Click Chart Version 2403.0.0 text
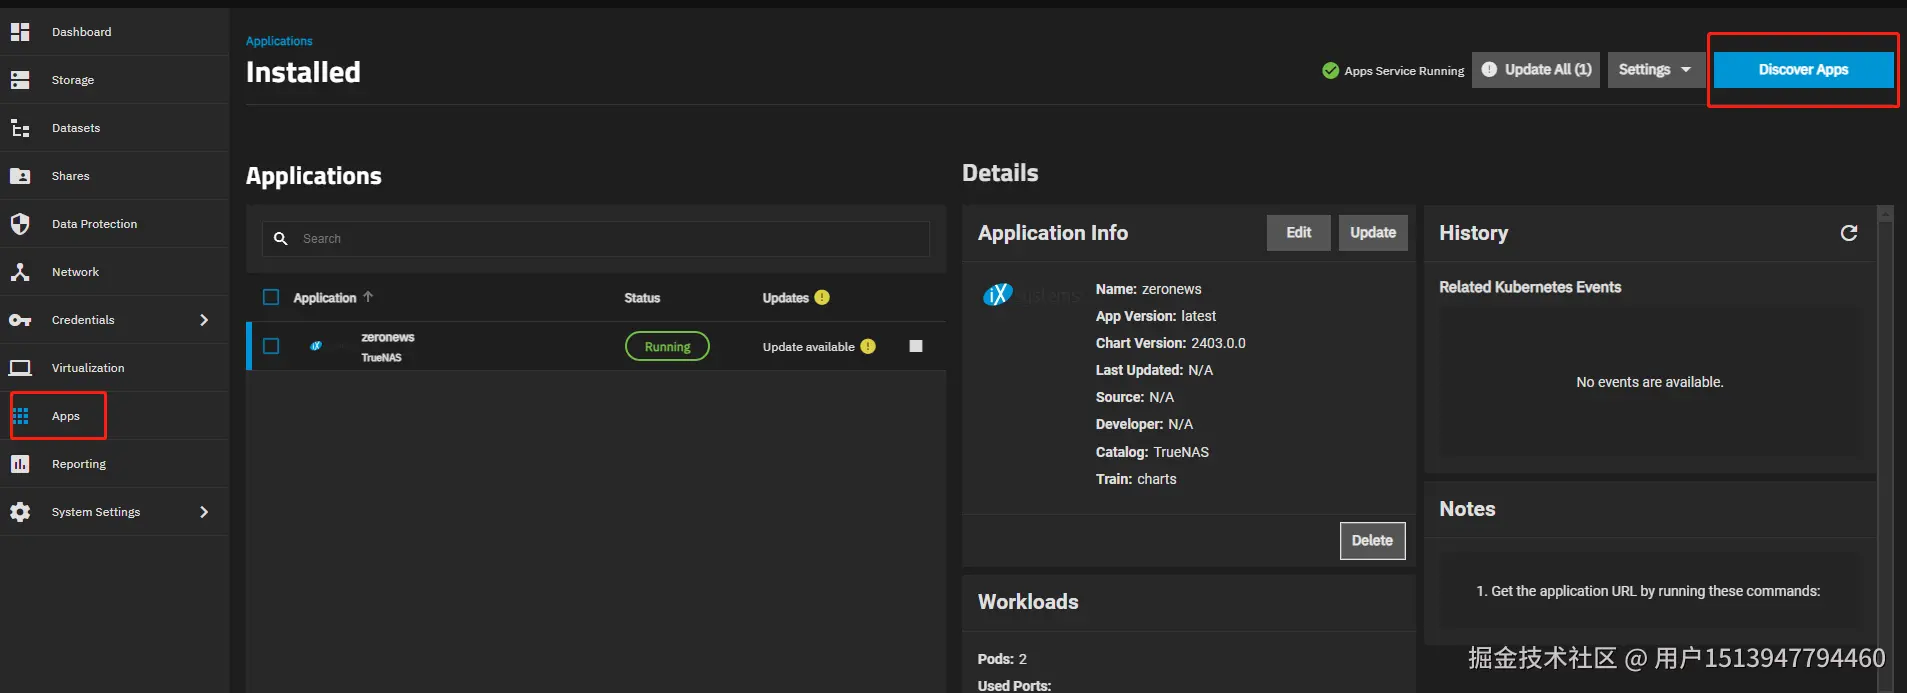 [x=1170, y=343]
